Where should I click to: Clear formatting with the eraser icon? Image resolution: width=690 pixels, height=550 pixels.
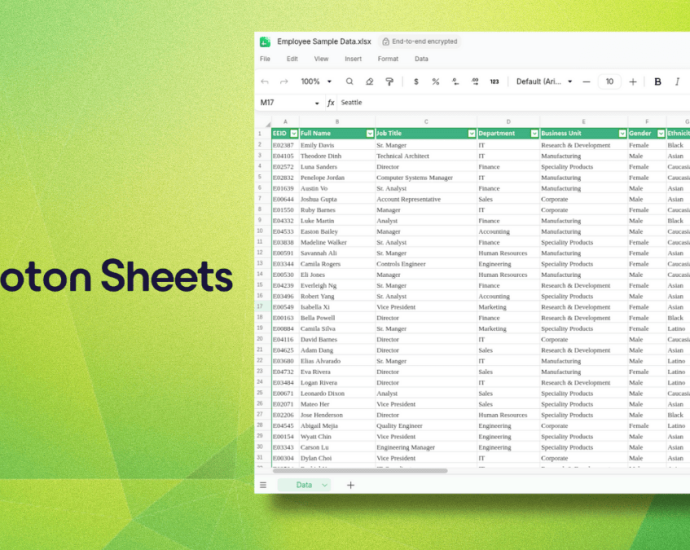pyautogui.click(x=370, y=81)
